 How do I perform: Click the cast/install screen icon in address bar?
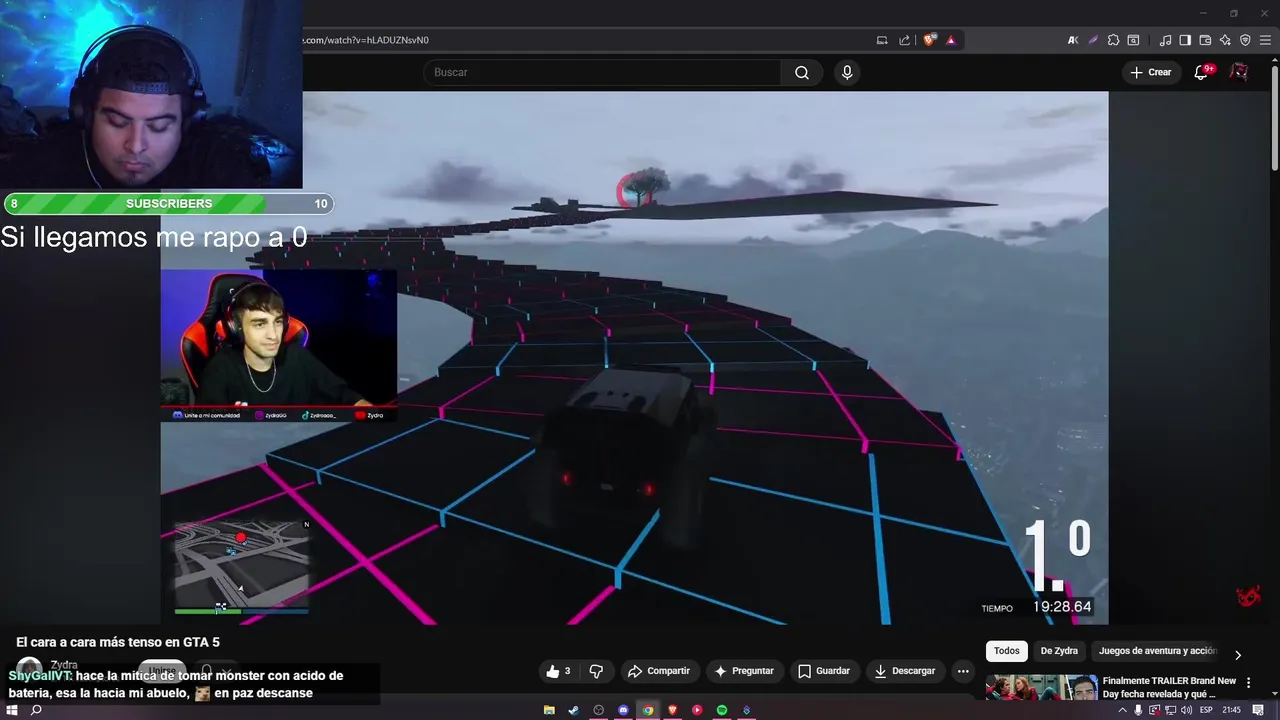pyautogui.click(x=882, y=40)
